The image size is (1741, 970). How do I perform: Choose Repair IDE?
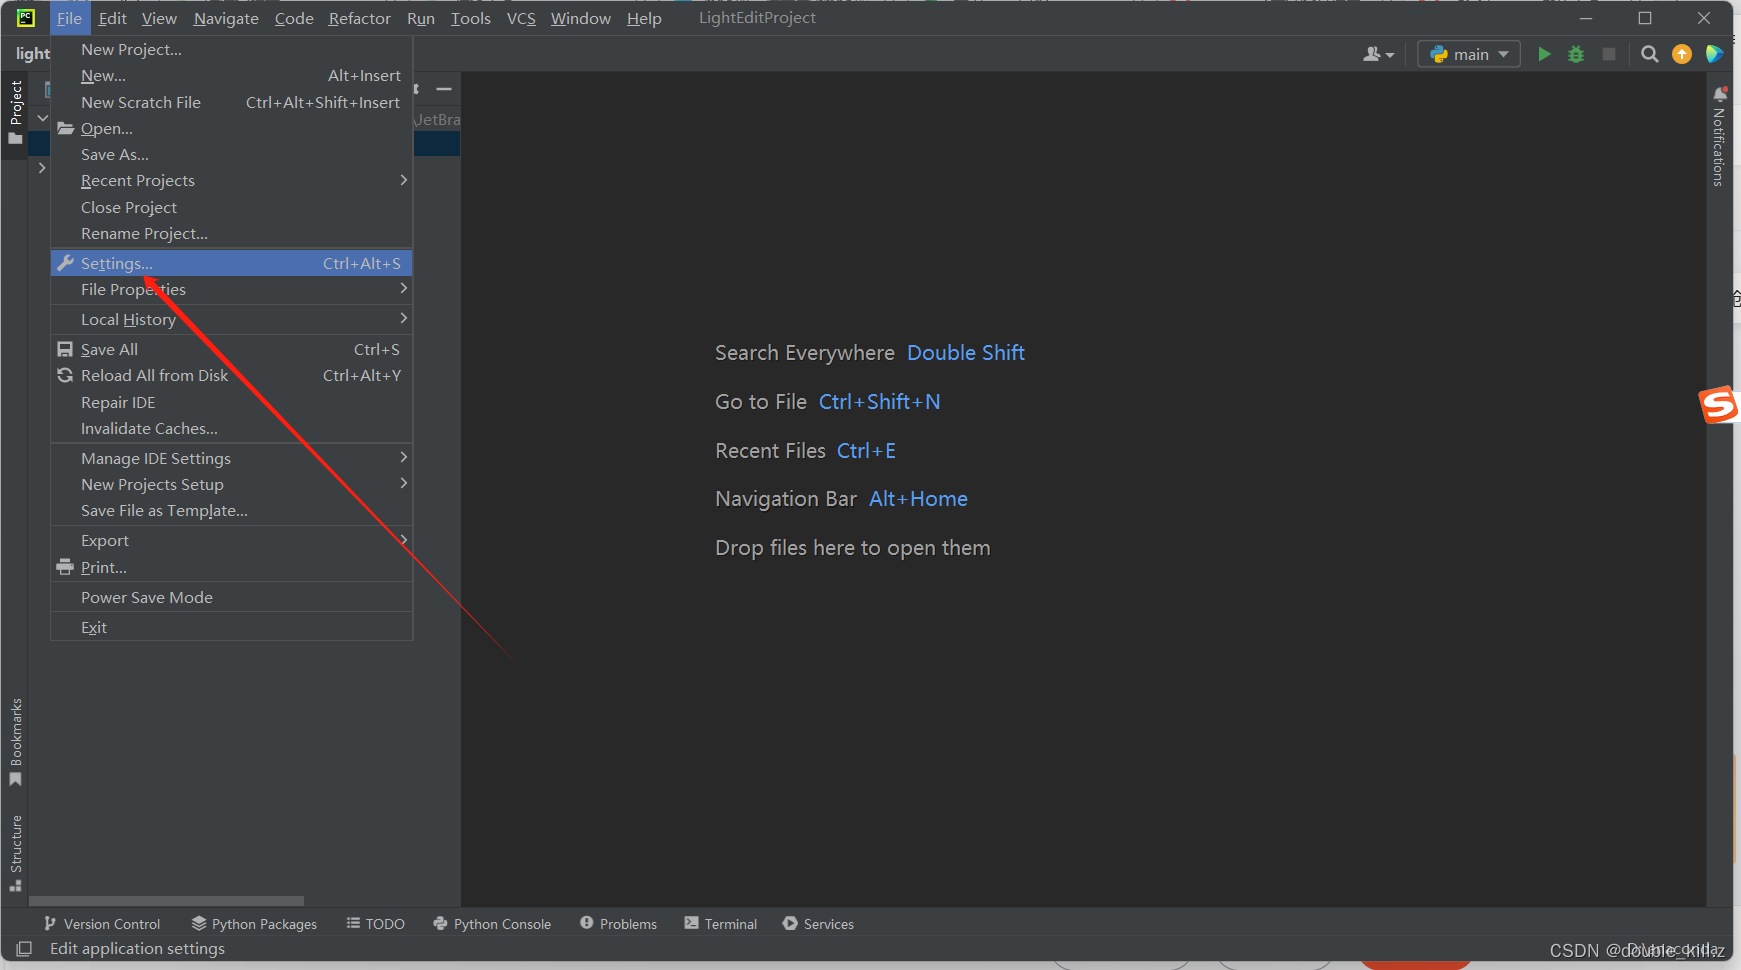pyautogui.click(x=231, y=403)
